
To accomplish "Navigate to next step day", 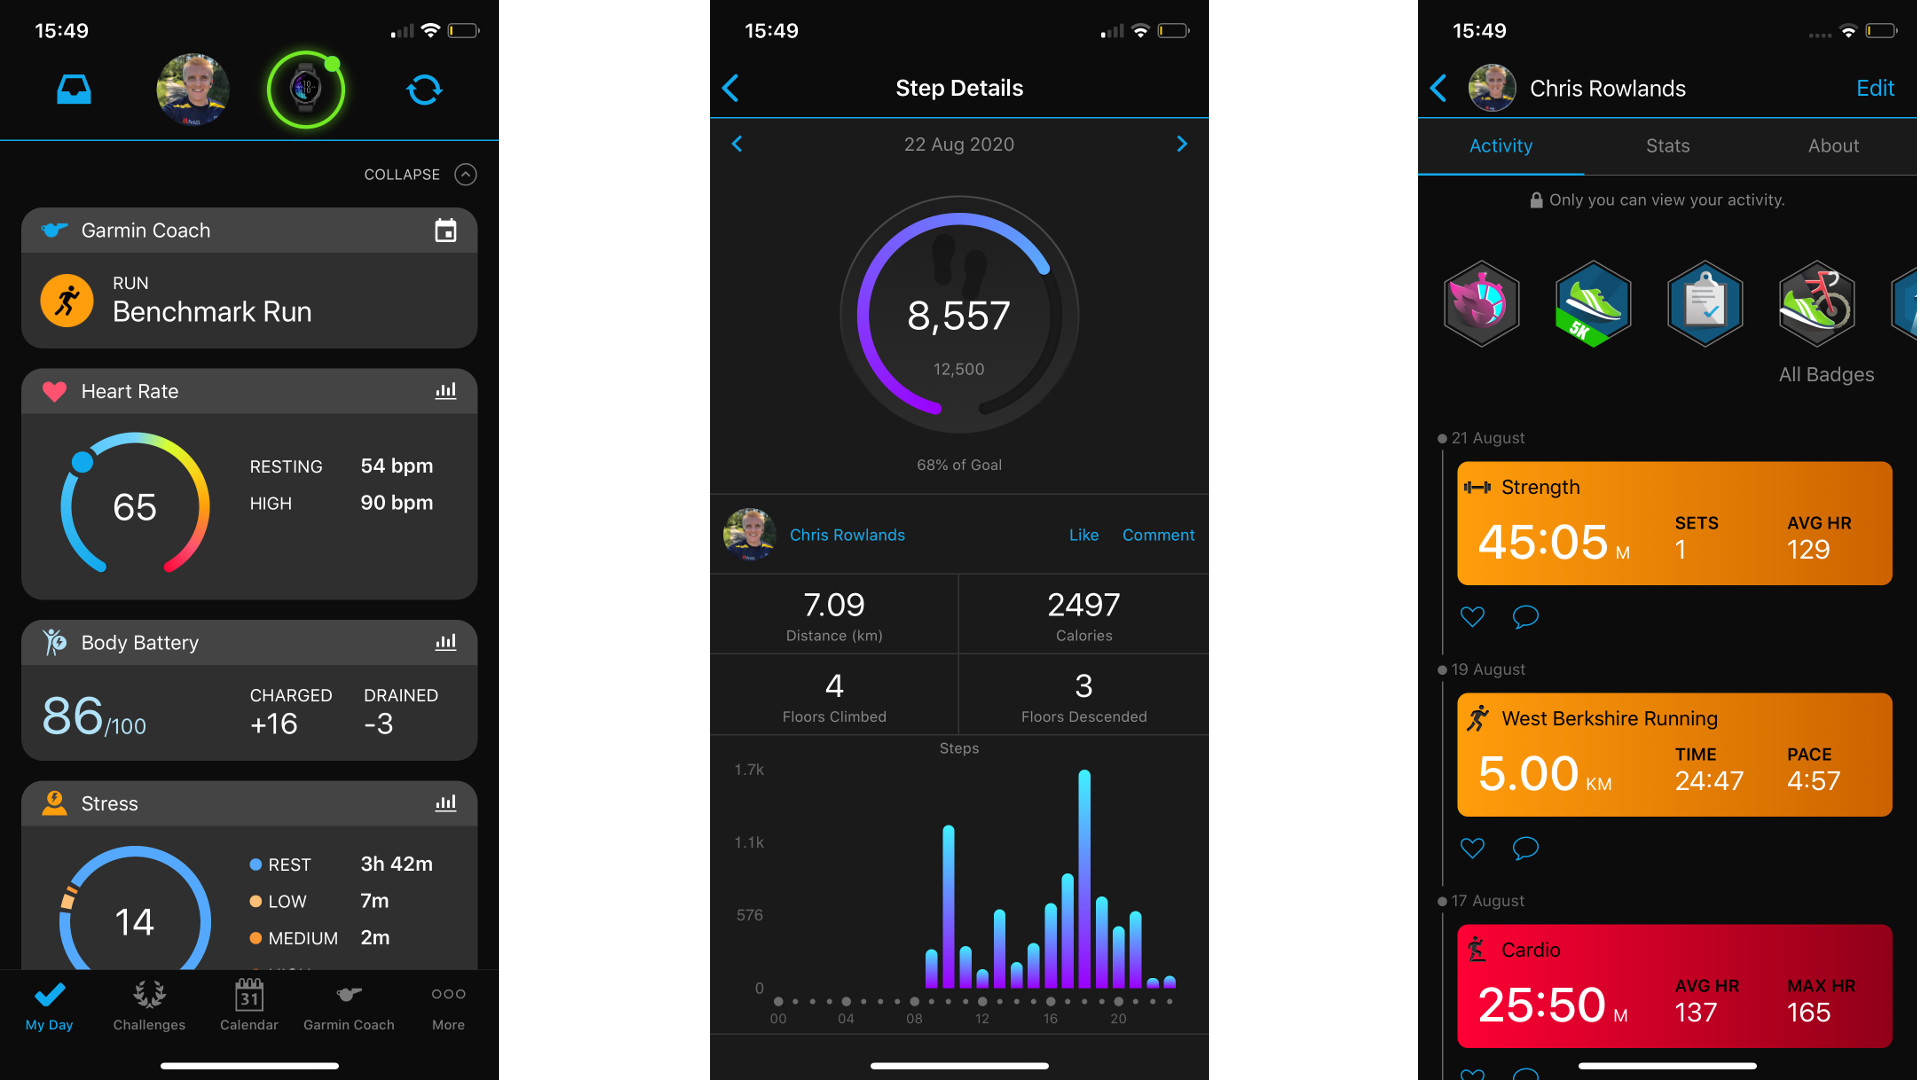I will tap(1183, 144).
